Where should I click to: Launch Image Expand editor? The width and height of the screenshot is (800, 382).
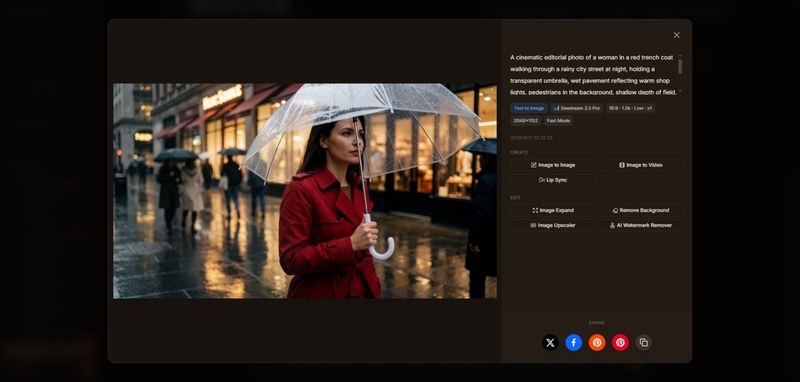click(553, 210)
